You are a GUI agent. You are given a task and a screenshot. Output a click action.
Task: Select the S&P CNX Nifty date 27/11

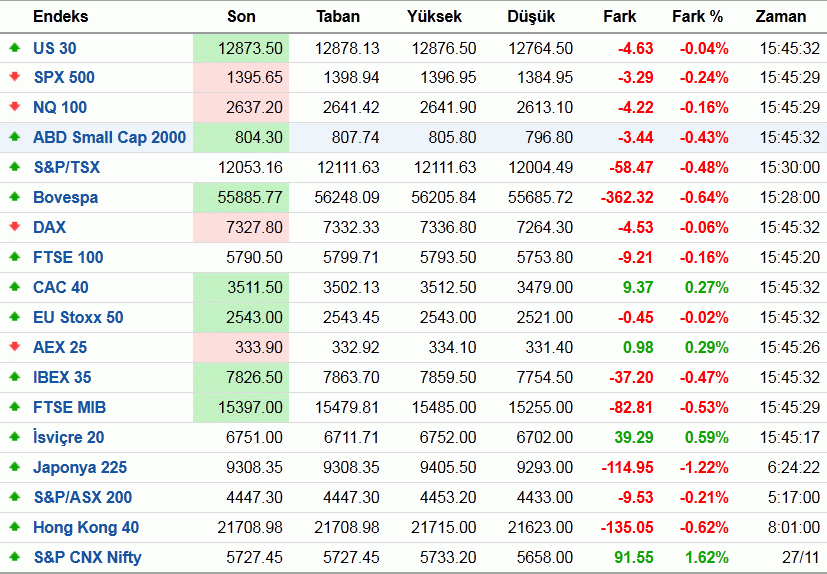point(801,558)
